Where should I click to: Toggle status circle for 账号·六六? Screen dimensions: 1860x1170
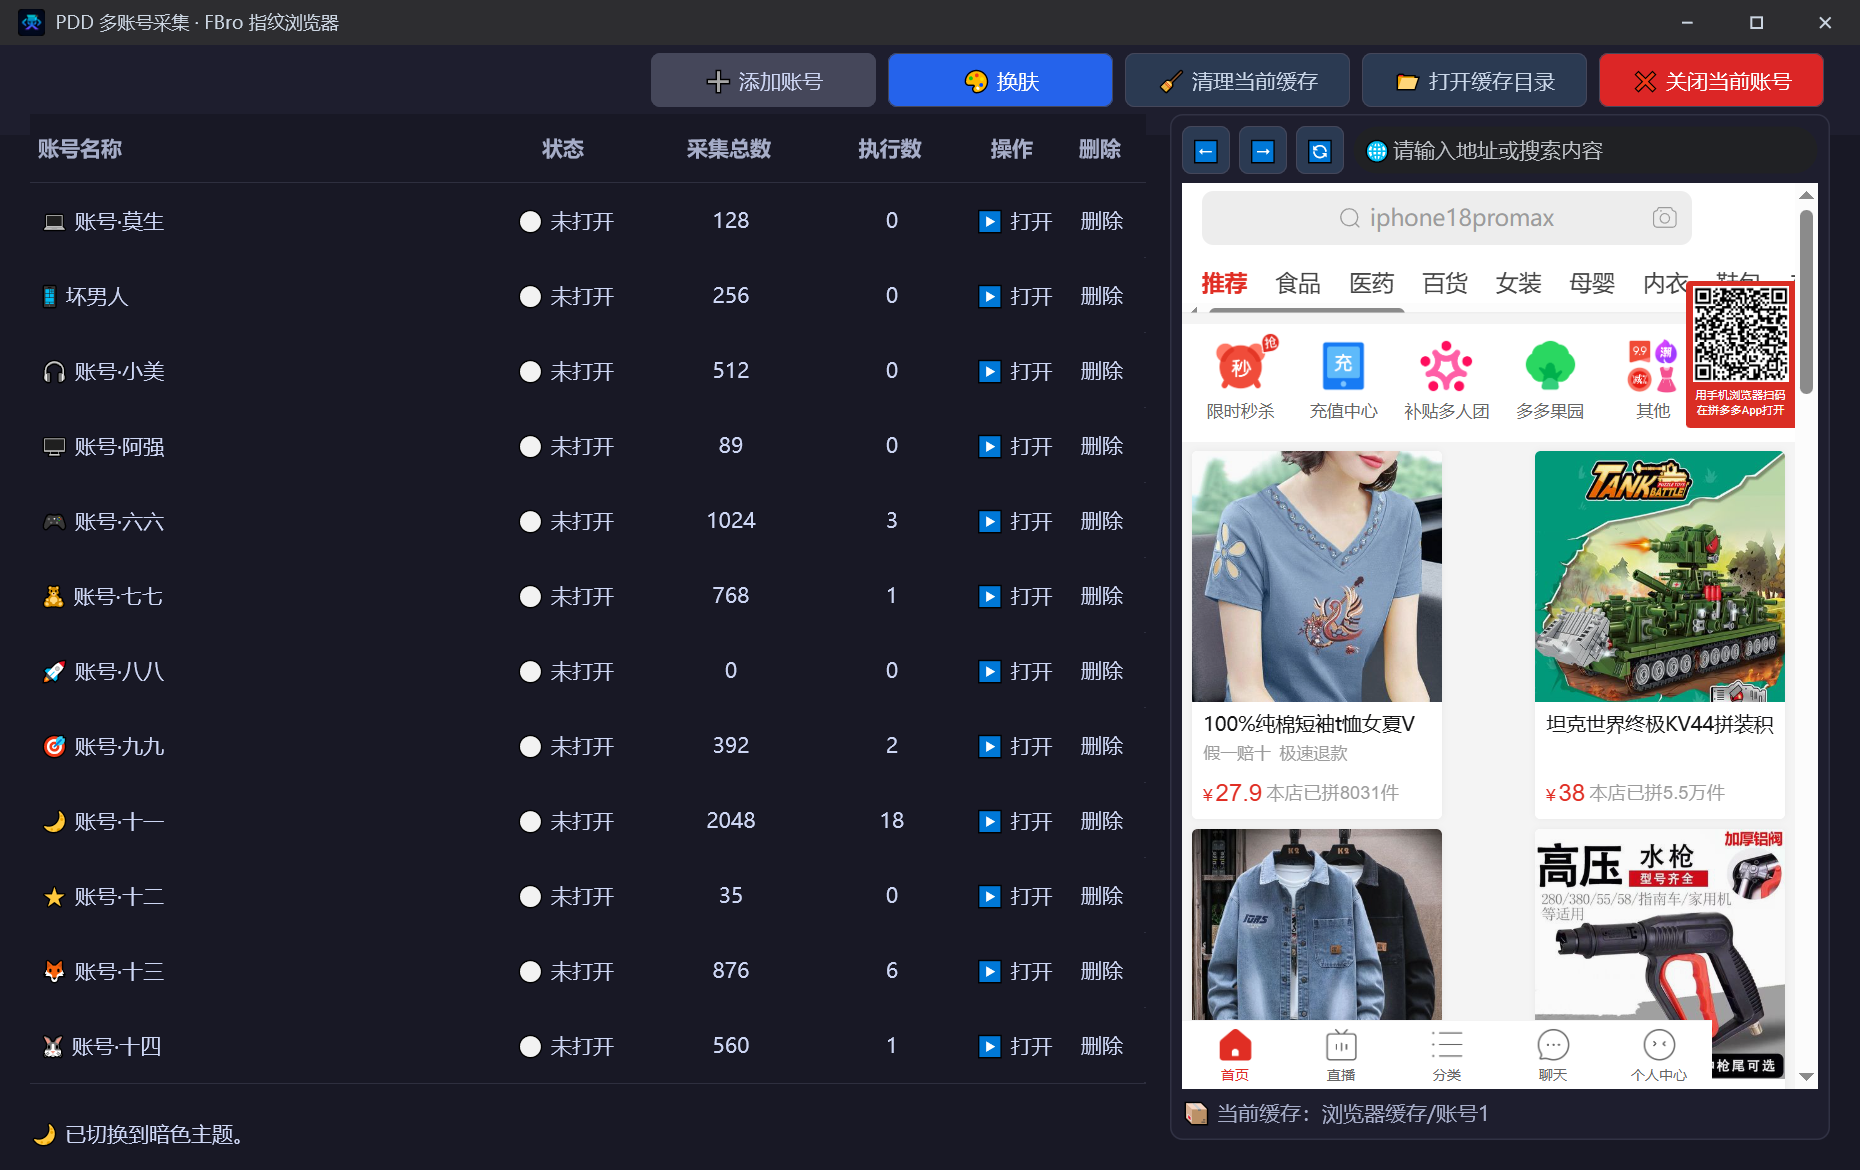(x=531, y=522)
